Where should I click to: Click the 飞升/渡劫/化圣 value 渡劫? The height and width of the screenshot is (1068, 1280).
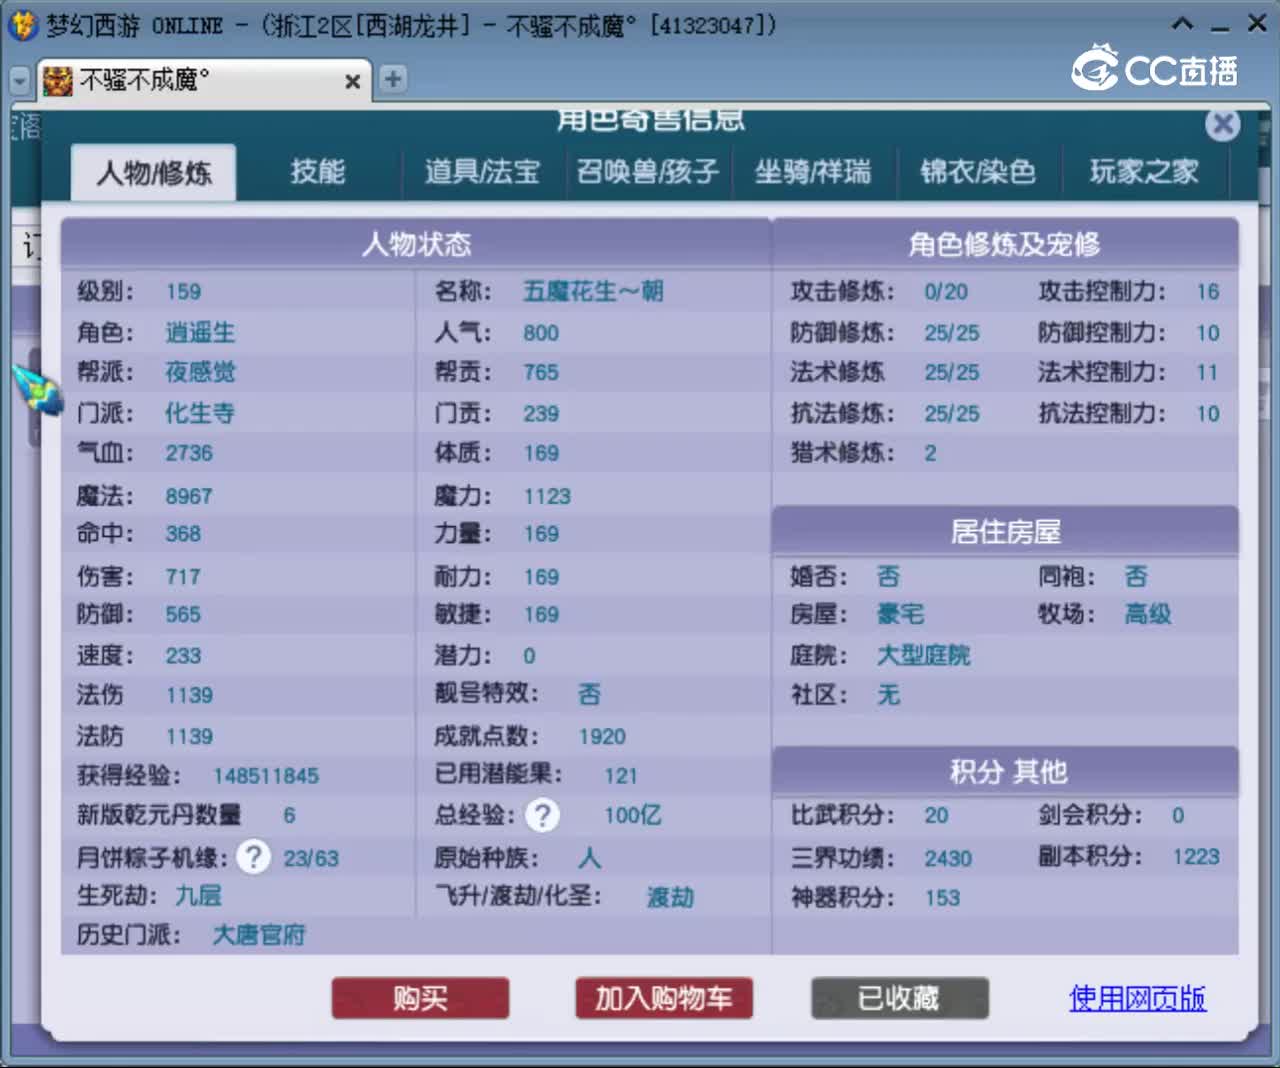(670, 897)
